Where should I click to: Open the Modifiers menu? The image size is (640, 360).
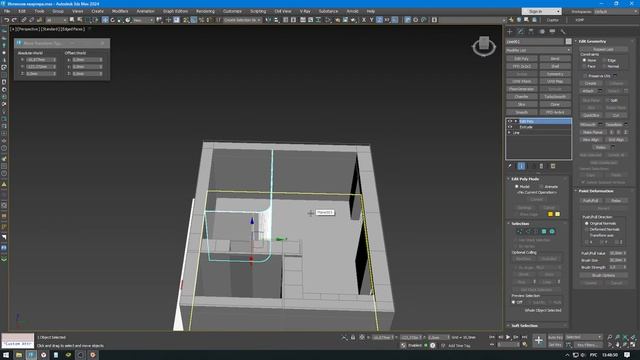click(x=120, y=11)
